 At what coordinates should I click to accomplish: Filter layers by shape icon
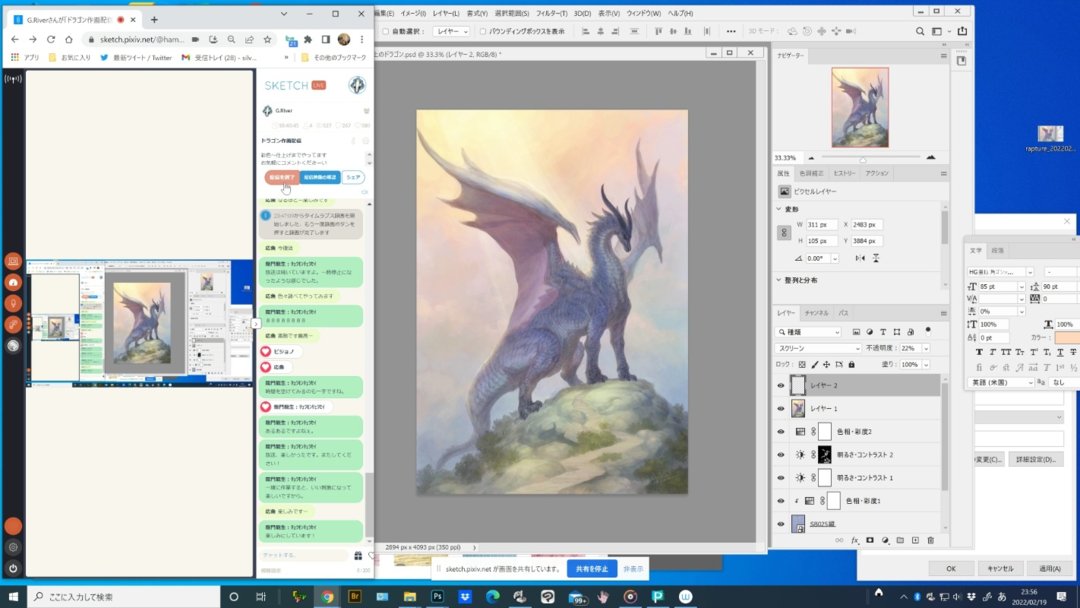pyautogui.click(x=897, y=332)
